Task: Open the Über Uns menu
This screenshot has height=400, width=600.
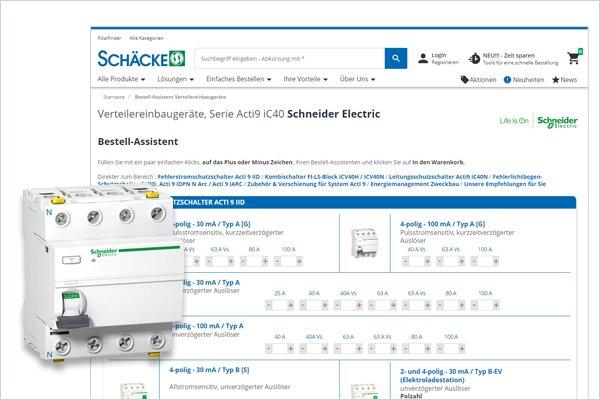Action: (358, 79)
